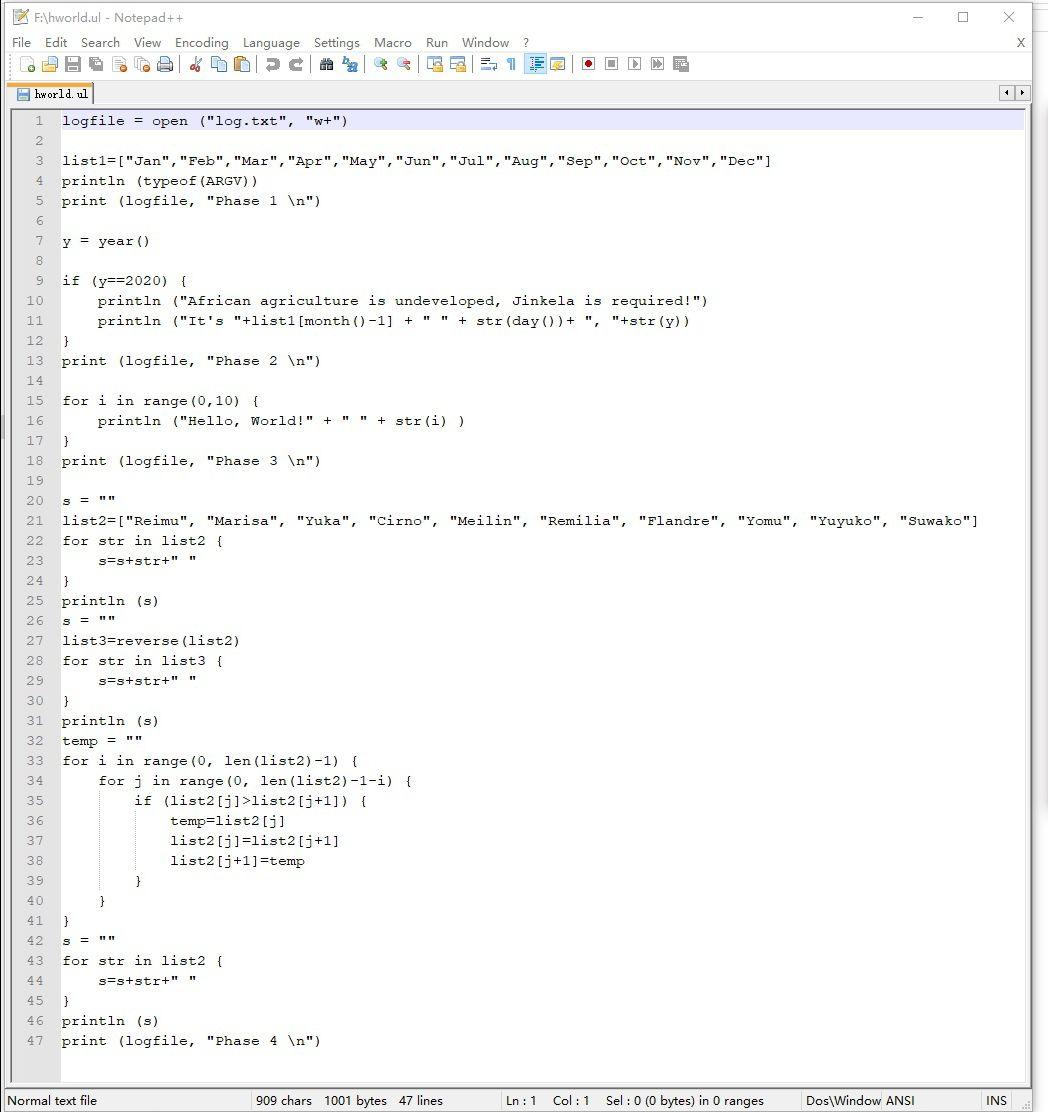The width and height of the screenshot is (1048, 1112).
Task: Redo action with Redo arrow
Action: [x=296, y=65]
